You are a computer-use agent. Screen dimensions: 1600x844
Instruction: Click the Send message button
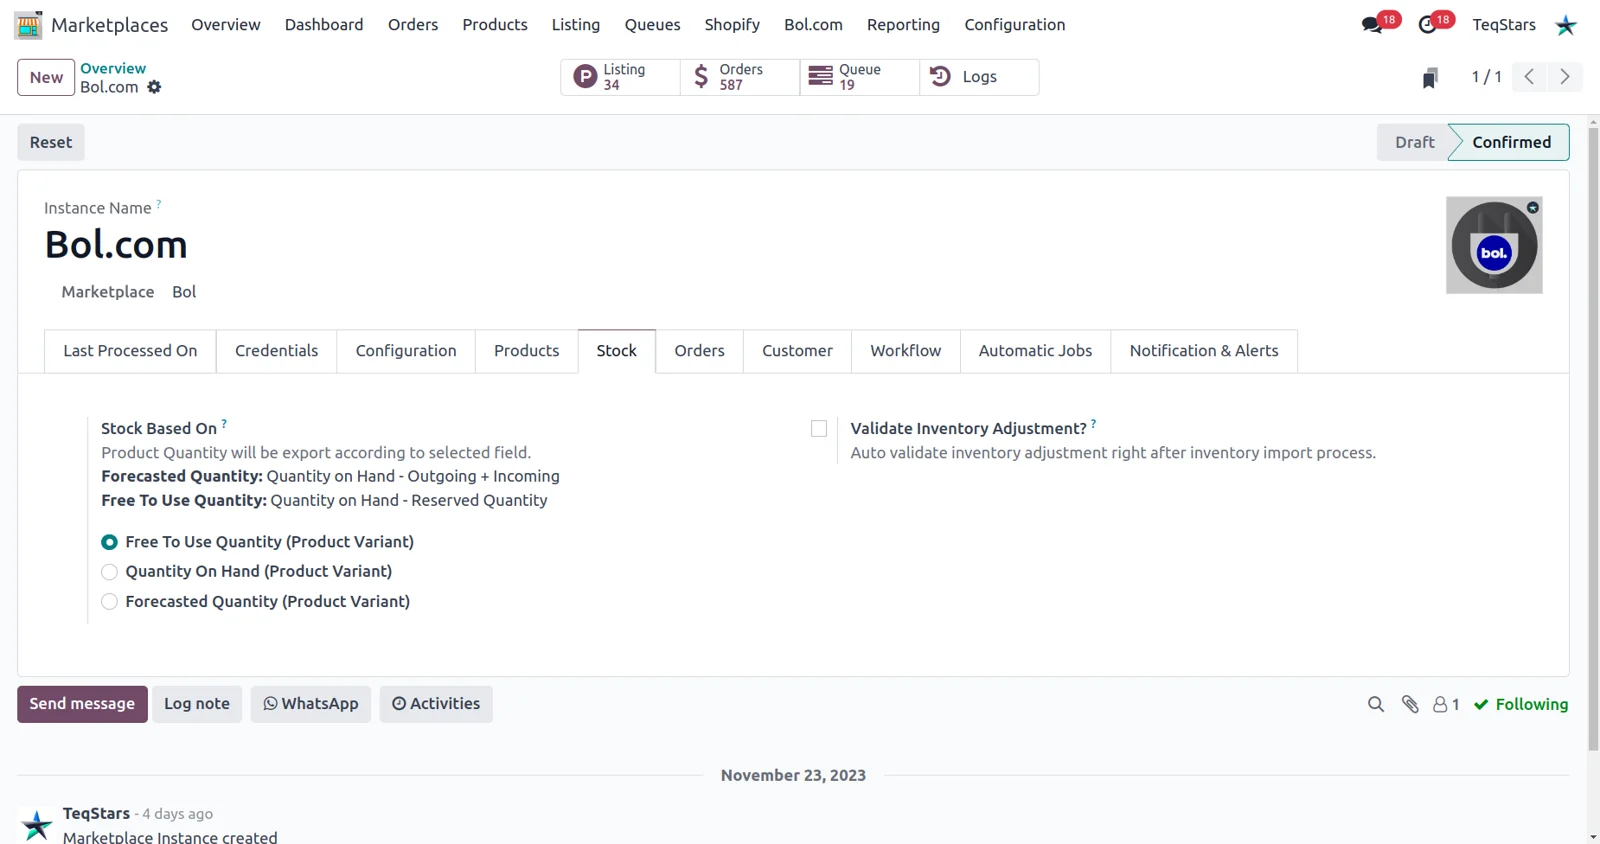[82, 704]
